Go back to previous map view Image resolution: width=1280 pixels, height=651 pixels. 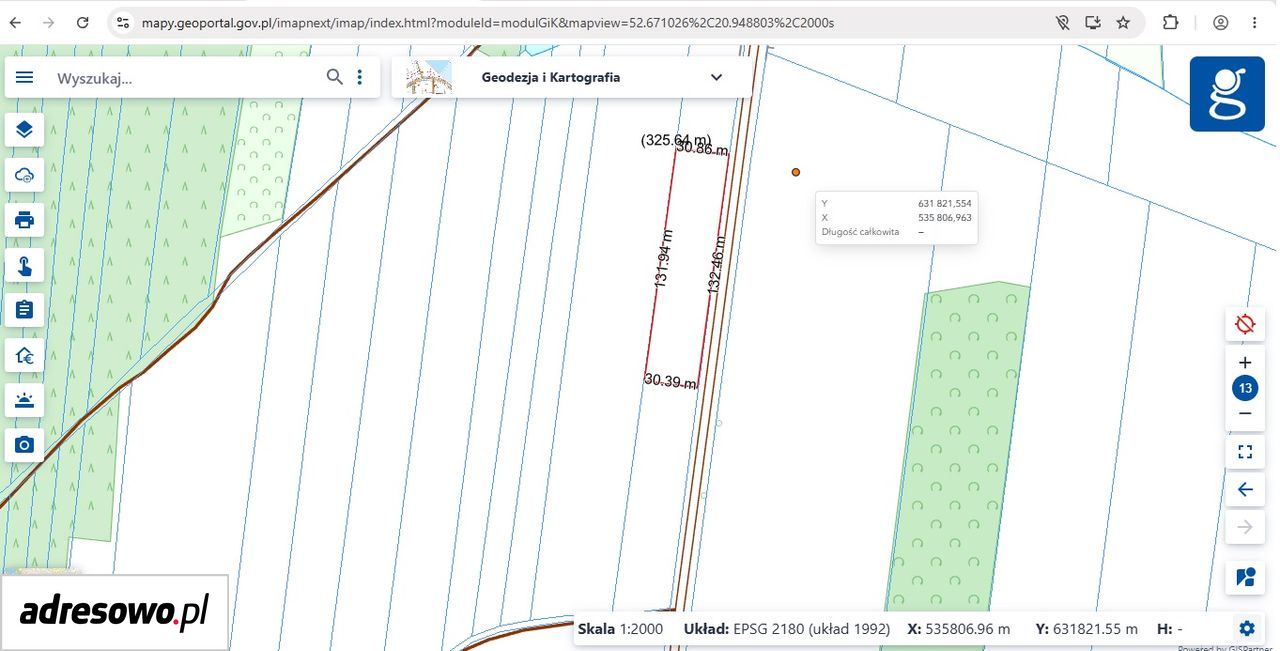point(1245,490)
